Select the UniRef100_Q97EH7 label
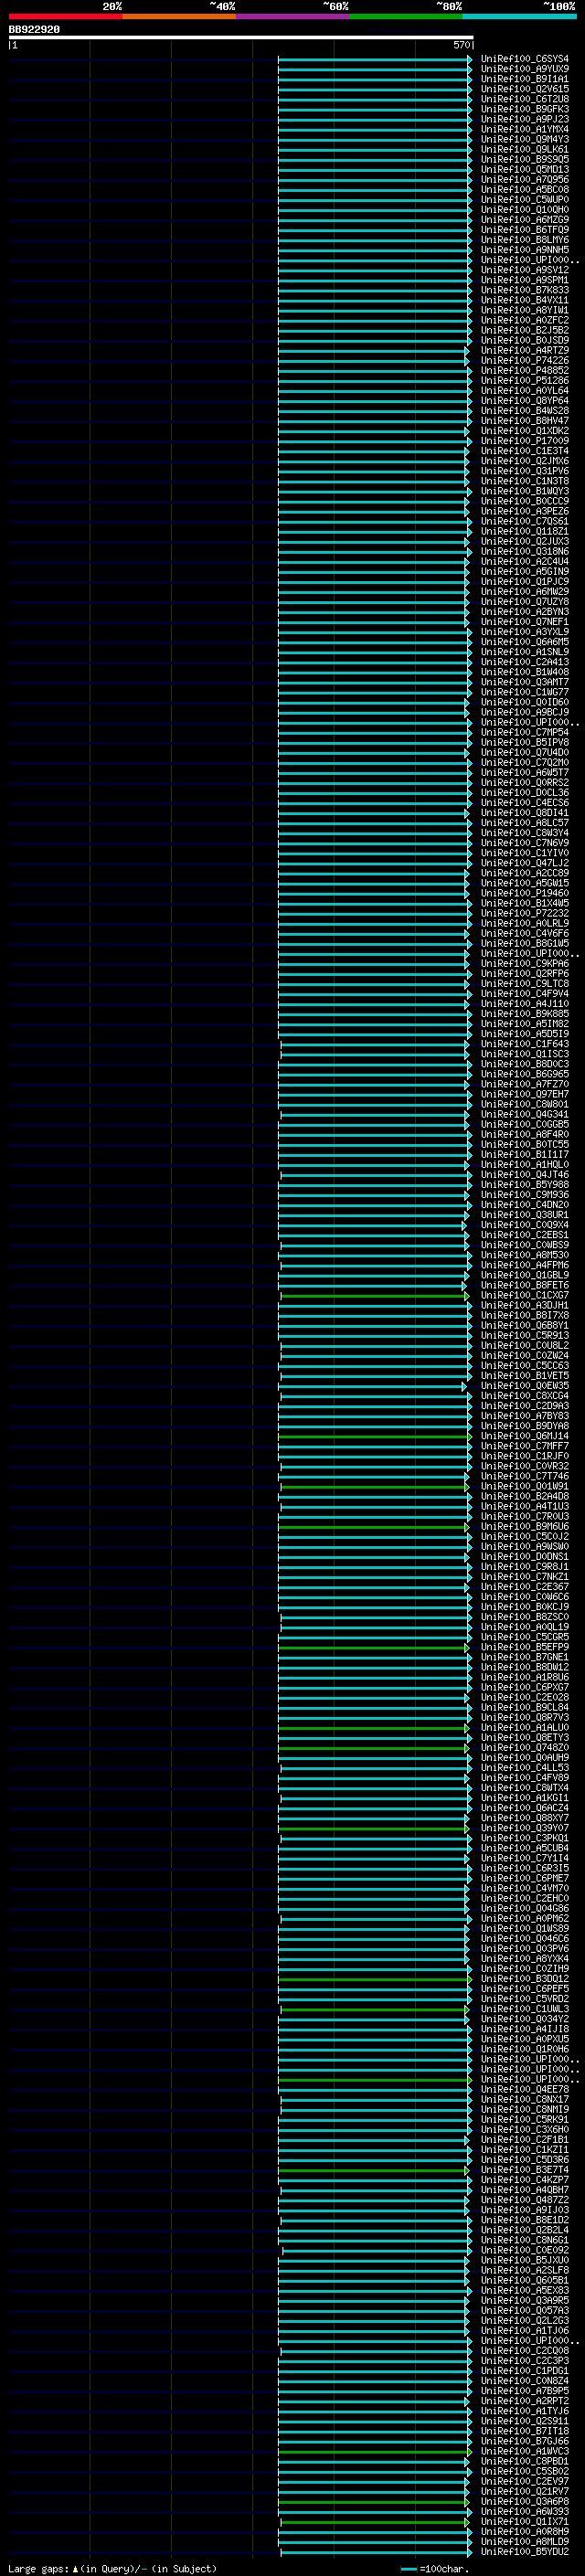Screen dimensions: 585x2576 coord(524,1094)
